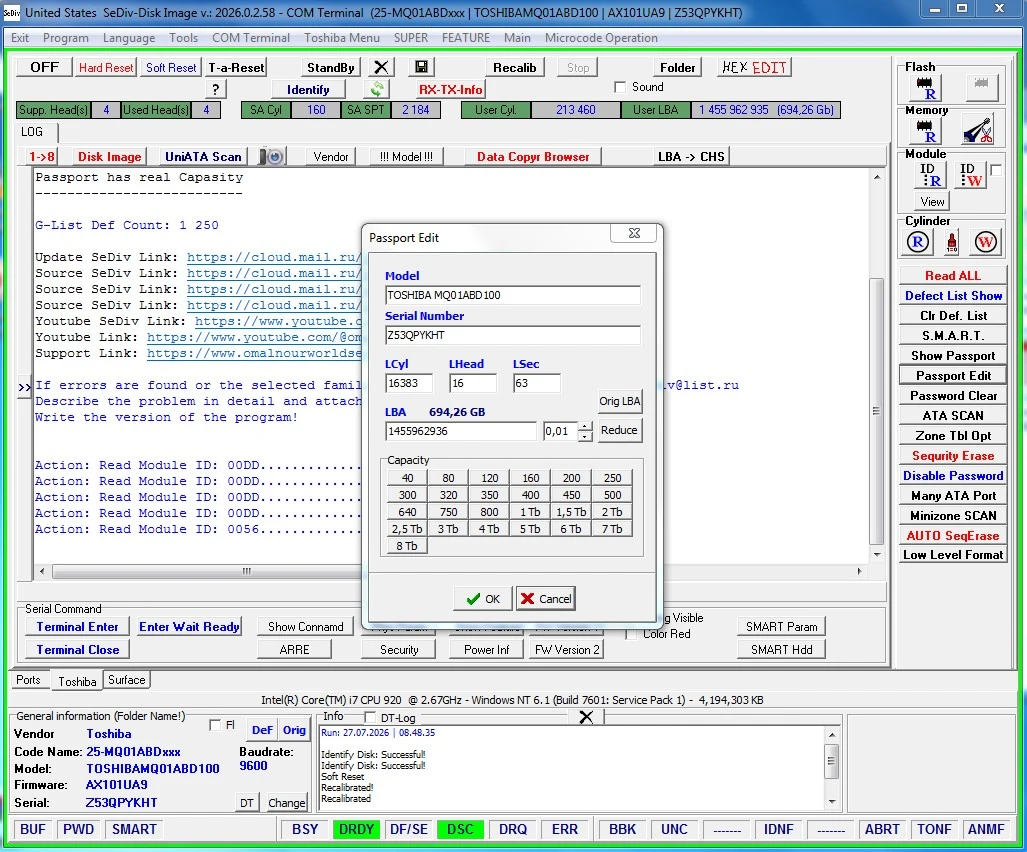Click the Module ID read icon
Screen dimensions: 1027x852
[930, 175]
